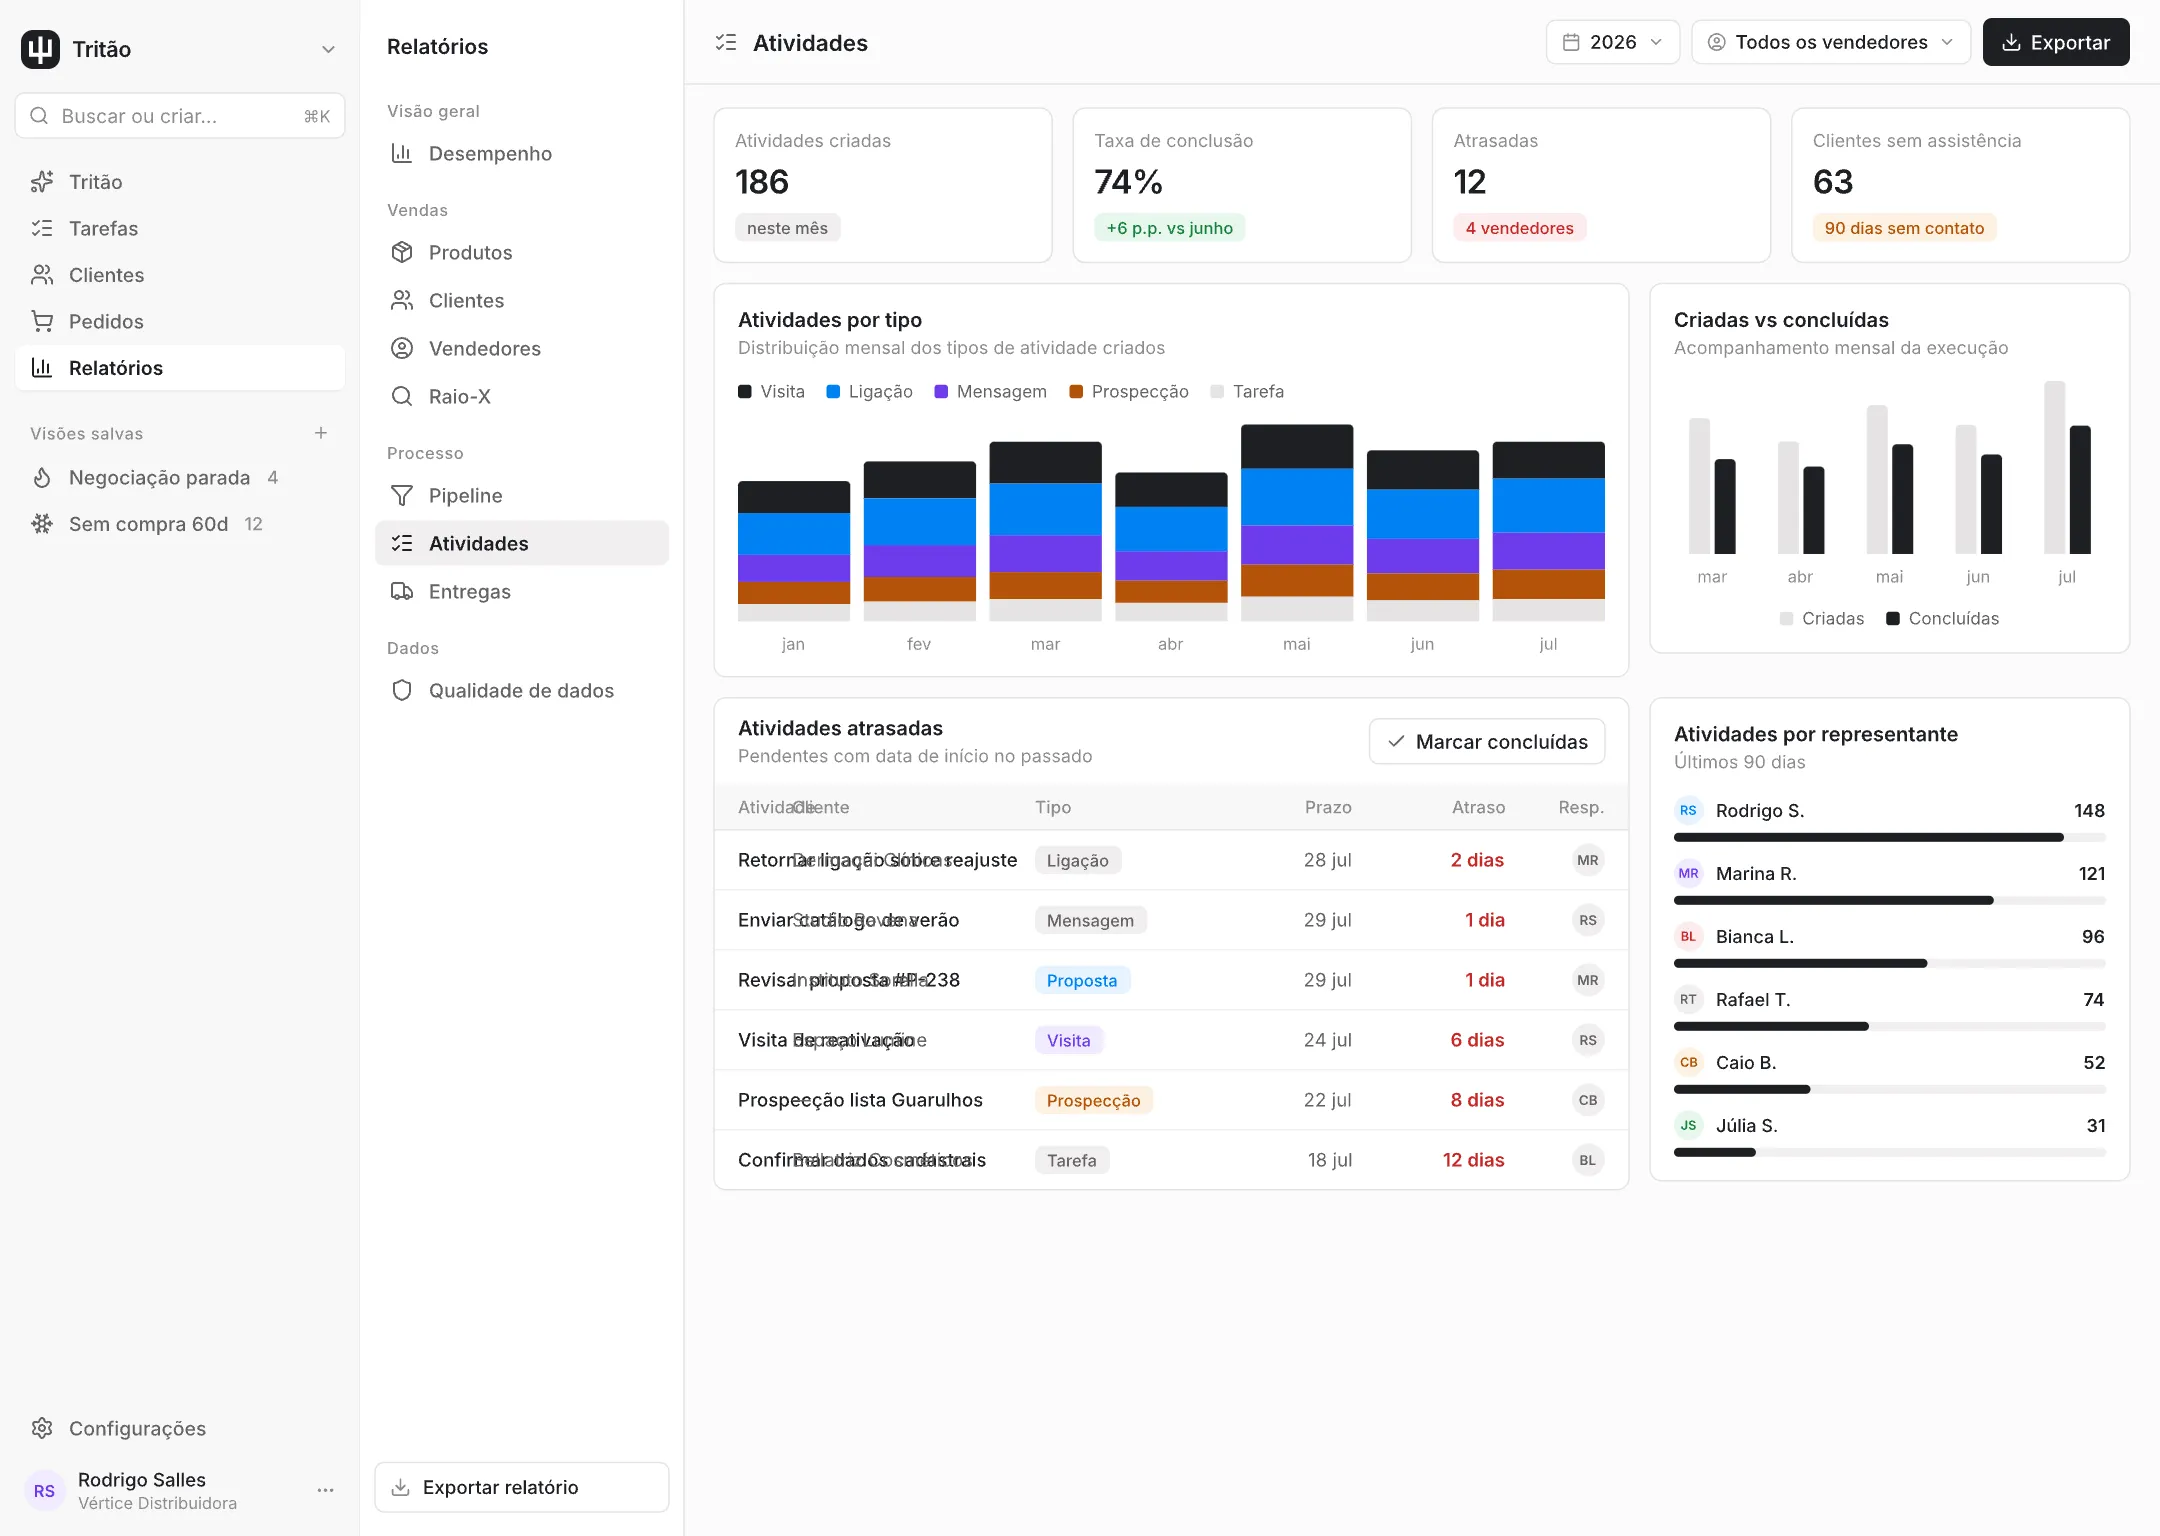The image size is (2160, 1536).
Task: Click the Entregas truck icon
Action: click(x=402, y=592)
